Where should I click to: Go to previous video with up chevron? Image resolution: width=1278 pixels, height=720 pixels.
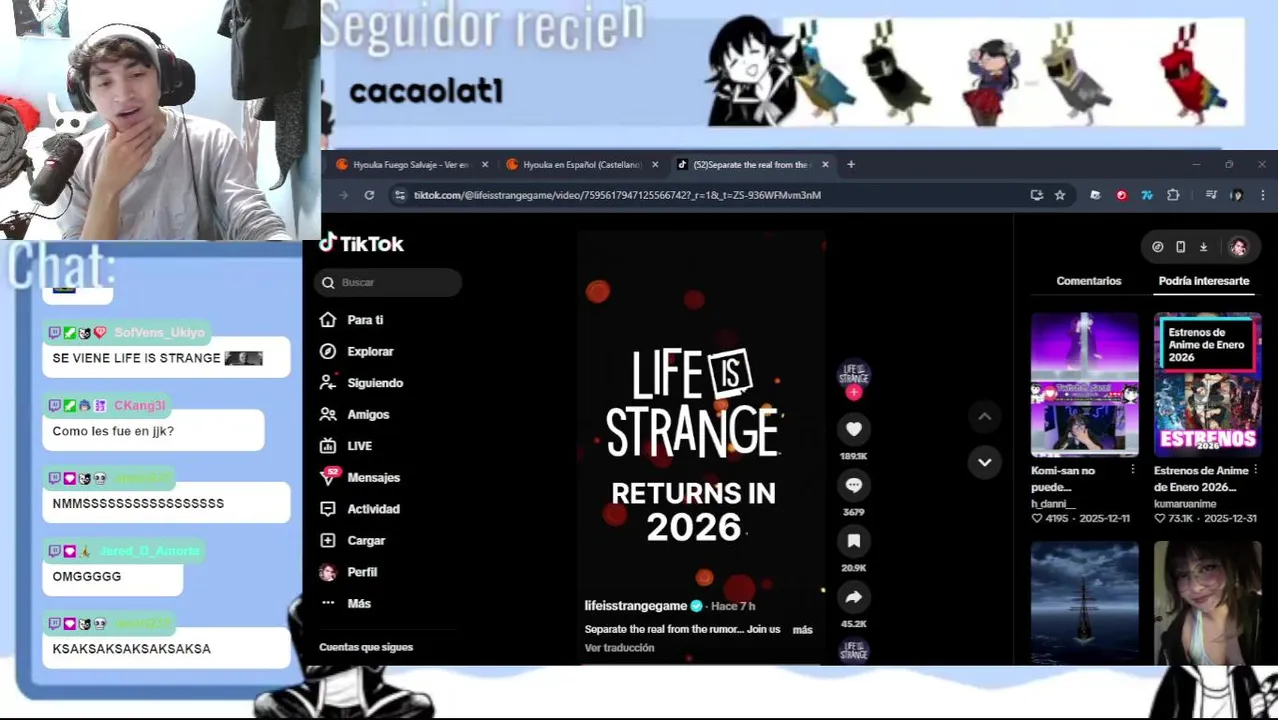coord(984,416)
